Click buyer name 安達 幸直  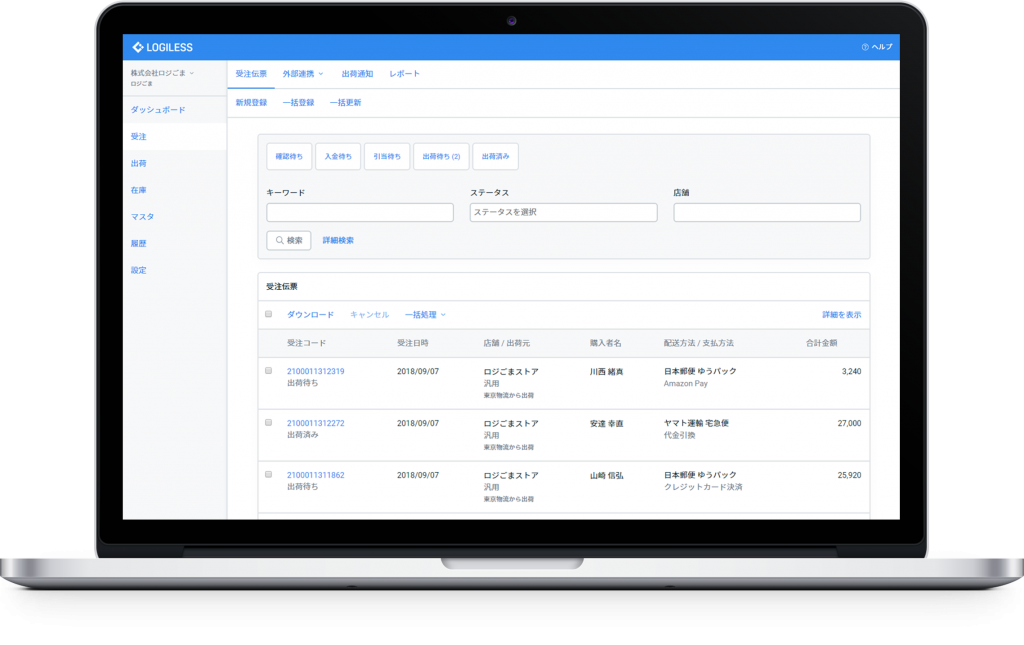pyautogui.click(x=607, y=424)
